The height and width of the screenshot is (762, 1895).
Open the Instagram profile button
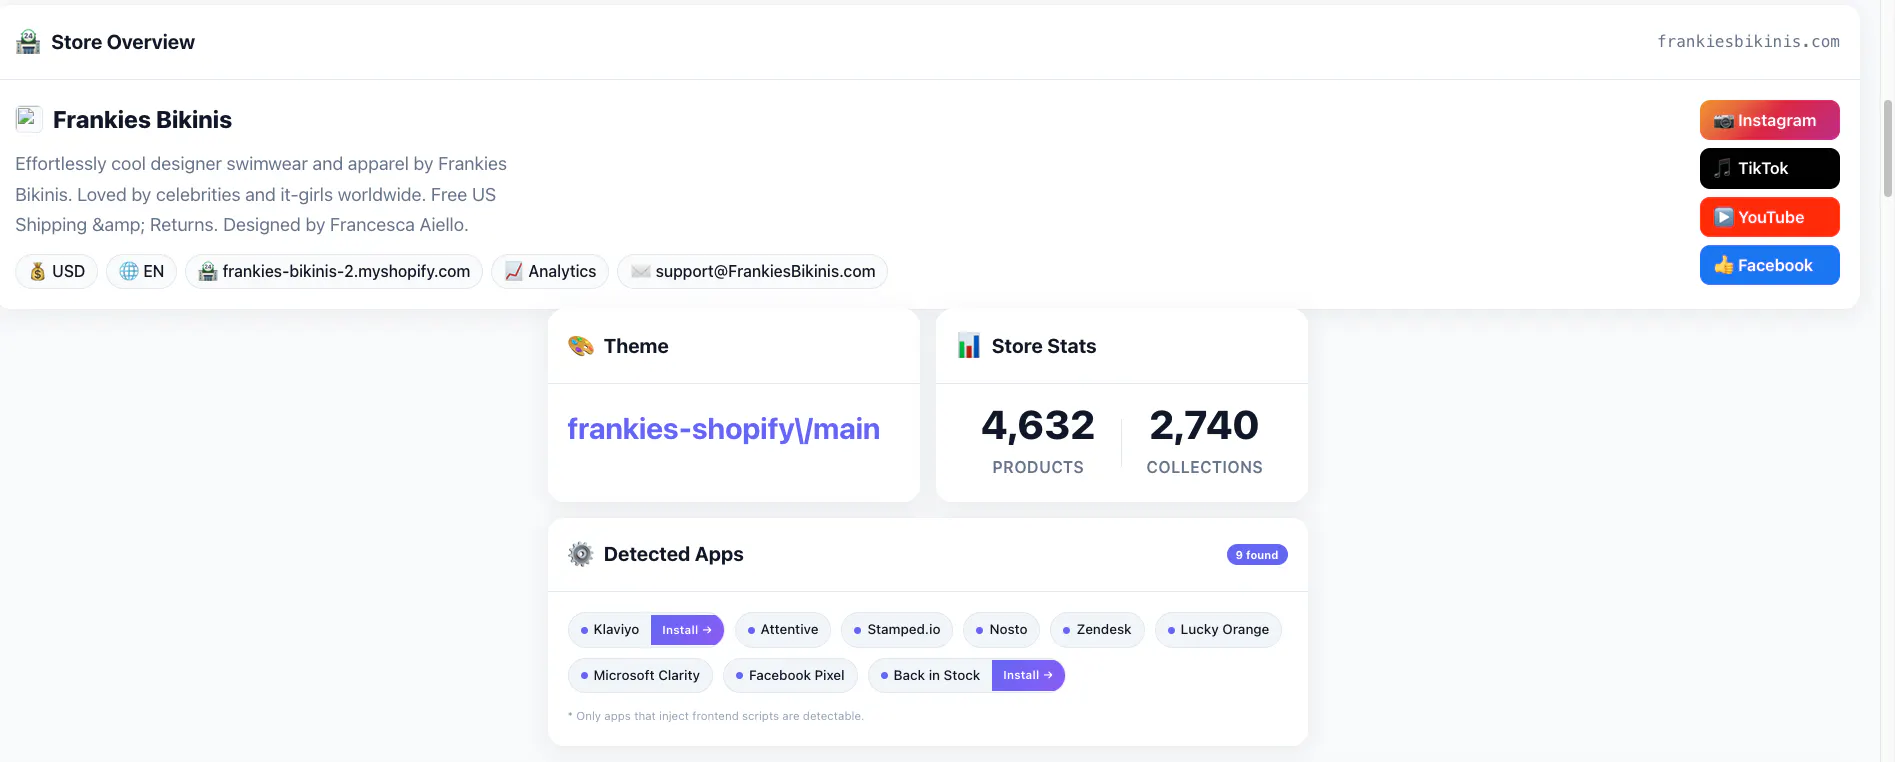pos(1769,120)
